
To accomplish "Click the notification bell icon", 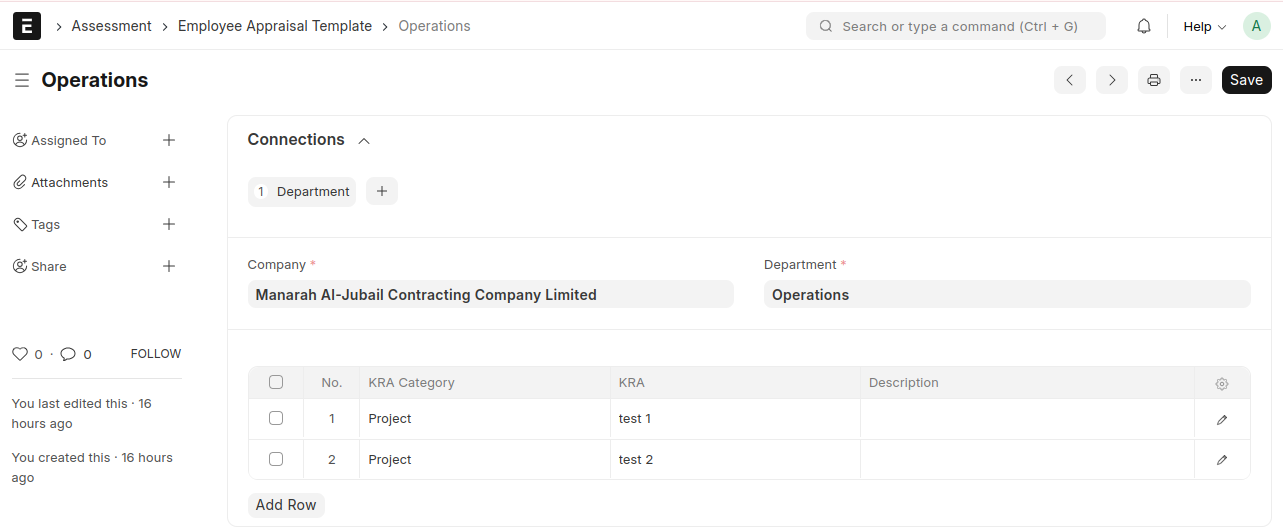I will pos(1144,27).
